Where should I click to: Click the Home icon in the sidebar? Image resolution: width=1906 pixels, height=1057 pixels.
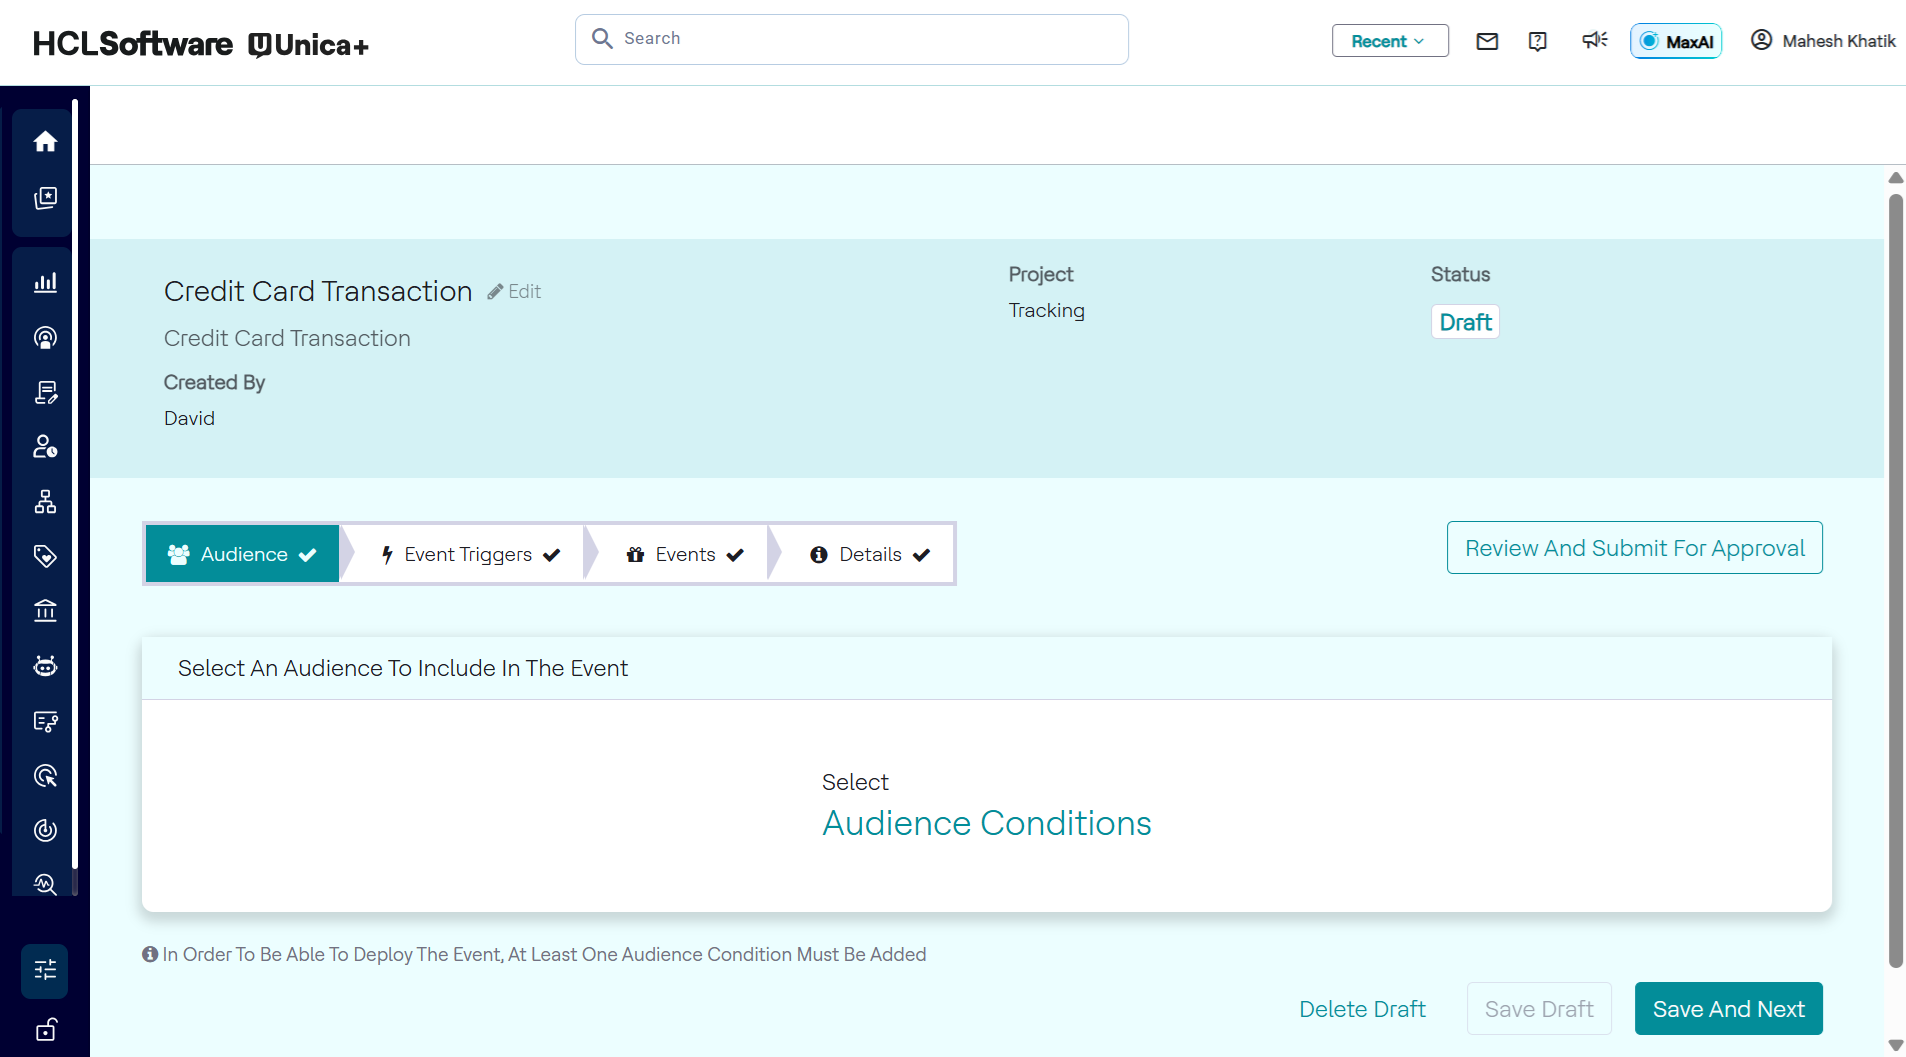point(45,142)
